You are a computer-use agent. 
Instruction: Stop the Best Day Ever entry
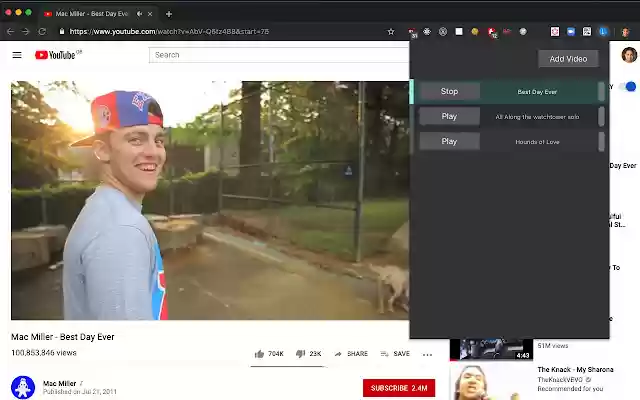coord(449,91)
